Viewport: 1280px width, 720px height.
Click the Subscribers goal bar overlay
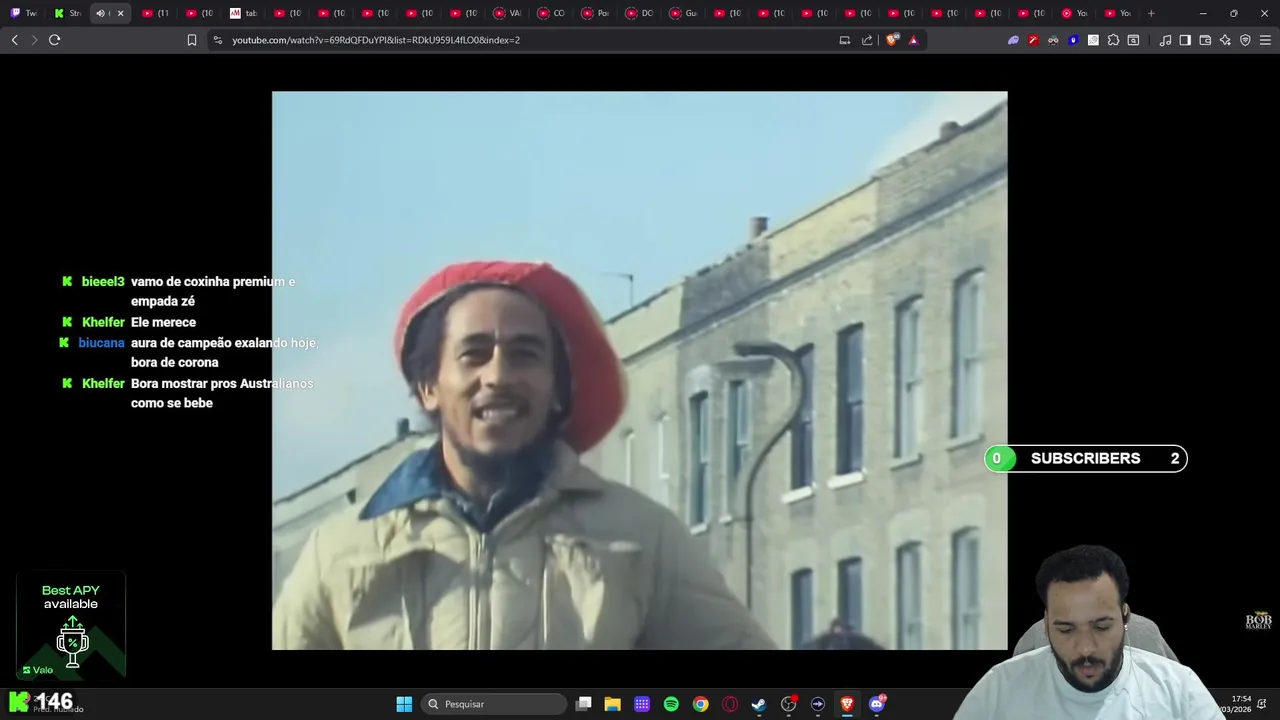pos(1086,459)
